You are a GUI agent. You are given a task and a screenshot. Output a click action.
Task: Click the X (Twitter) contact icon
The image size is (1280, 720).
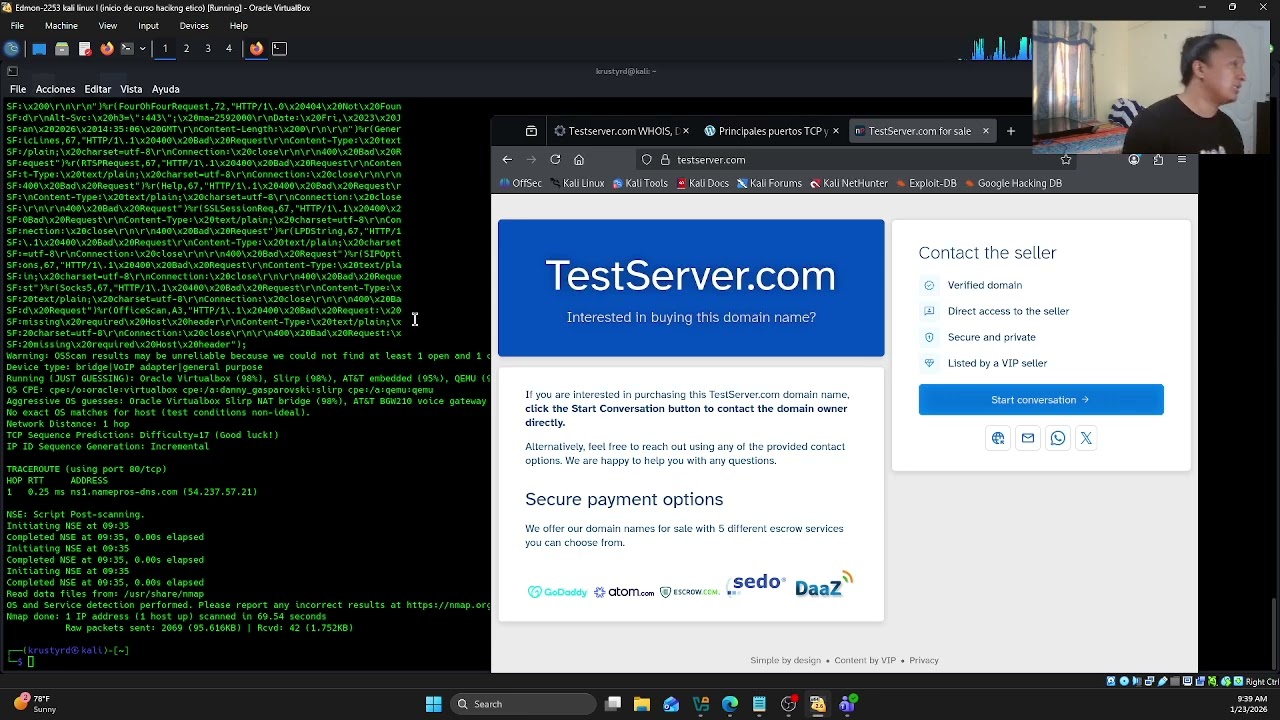coord(1086,438)
